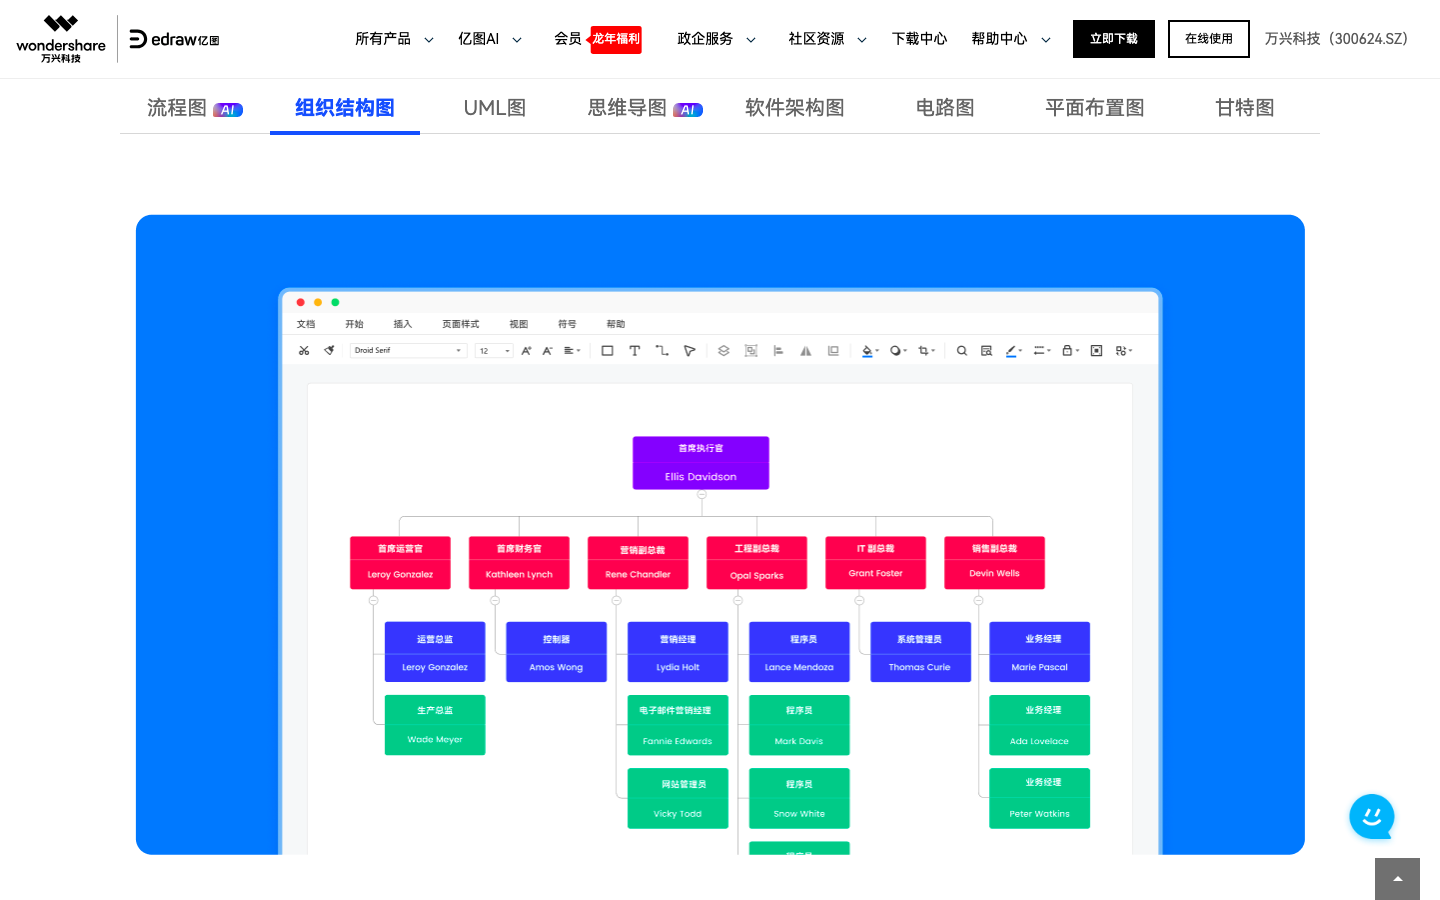Select the Rectangle shape tool
The height and width of the screenshot is (900, 1440).
(x=607, y=350)
